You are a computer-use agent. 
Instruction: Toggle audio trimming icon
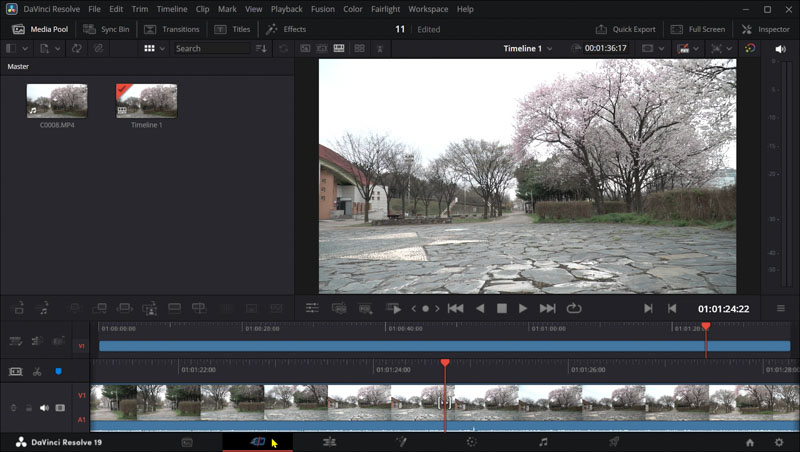(37, 341)
